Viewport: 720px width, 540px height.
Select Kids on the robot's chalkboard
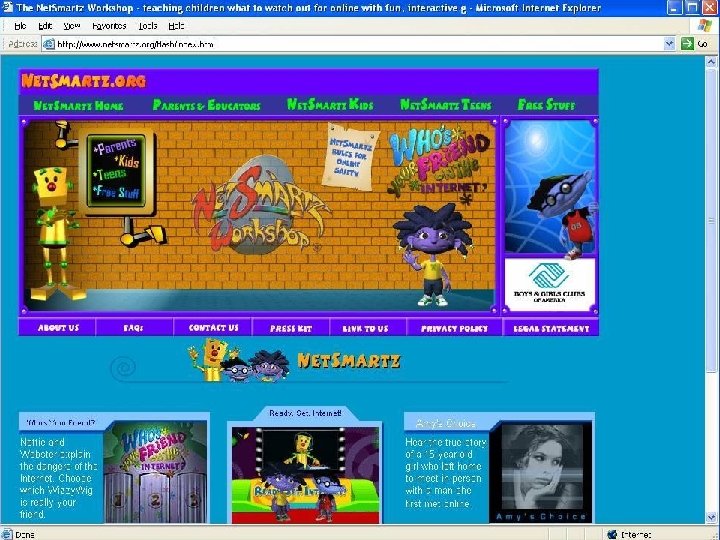[126, 161]
